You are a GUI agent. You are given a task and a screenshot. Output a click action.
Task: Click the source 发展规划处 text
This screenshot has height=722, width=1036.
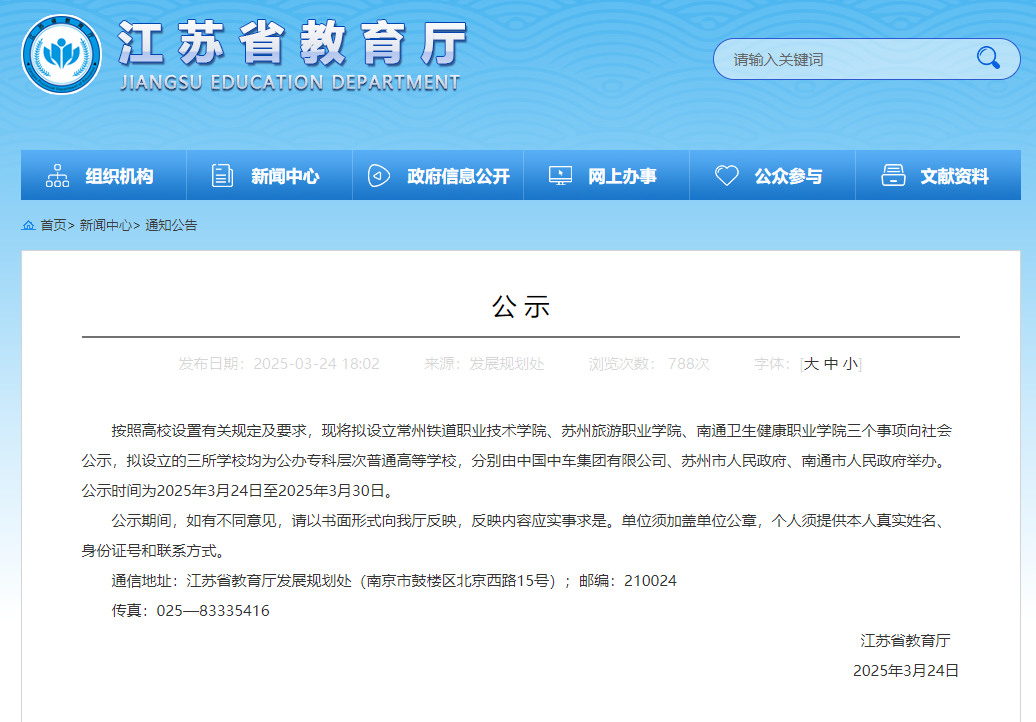coord(507,364)
